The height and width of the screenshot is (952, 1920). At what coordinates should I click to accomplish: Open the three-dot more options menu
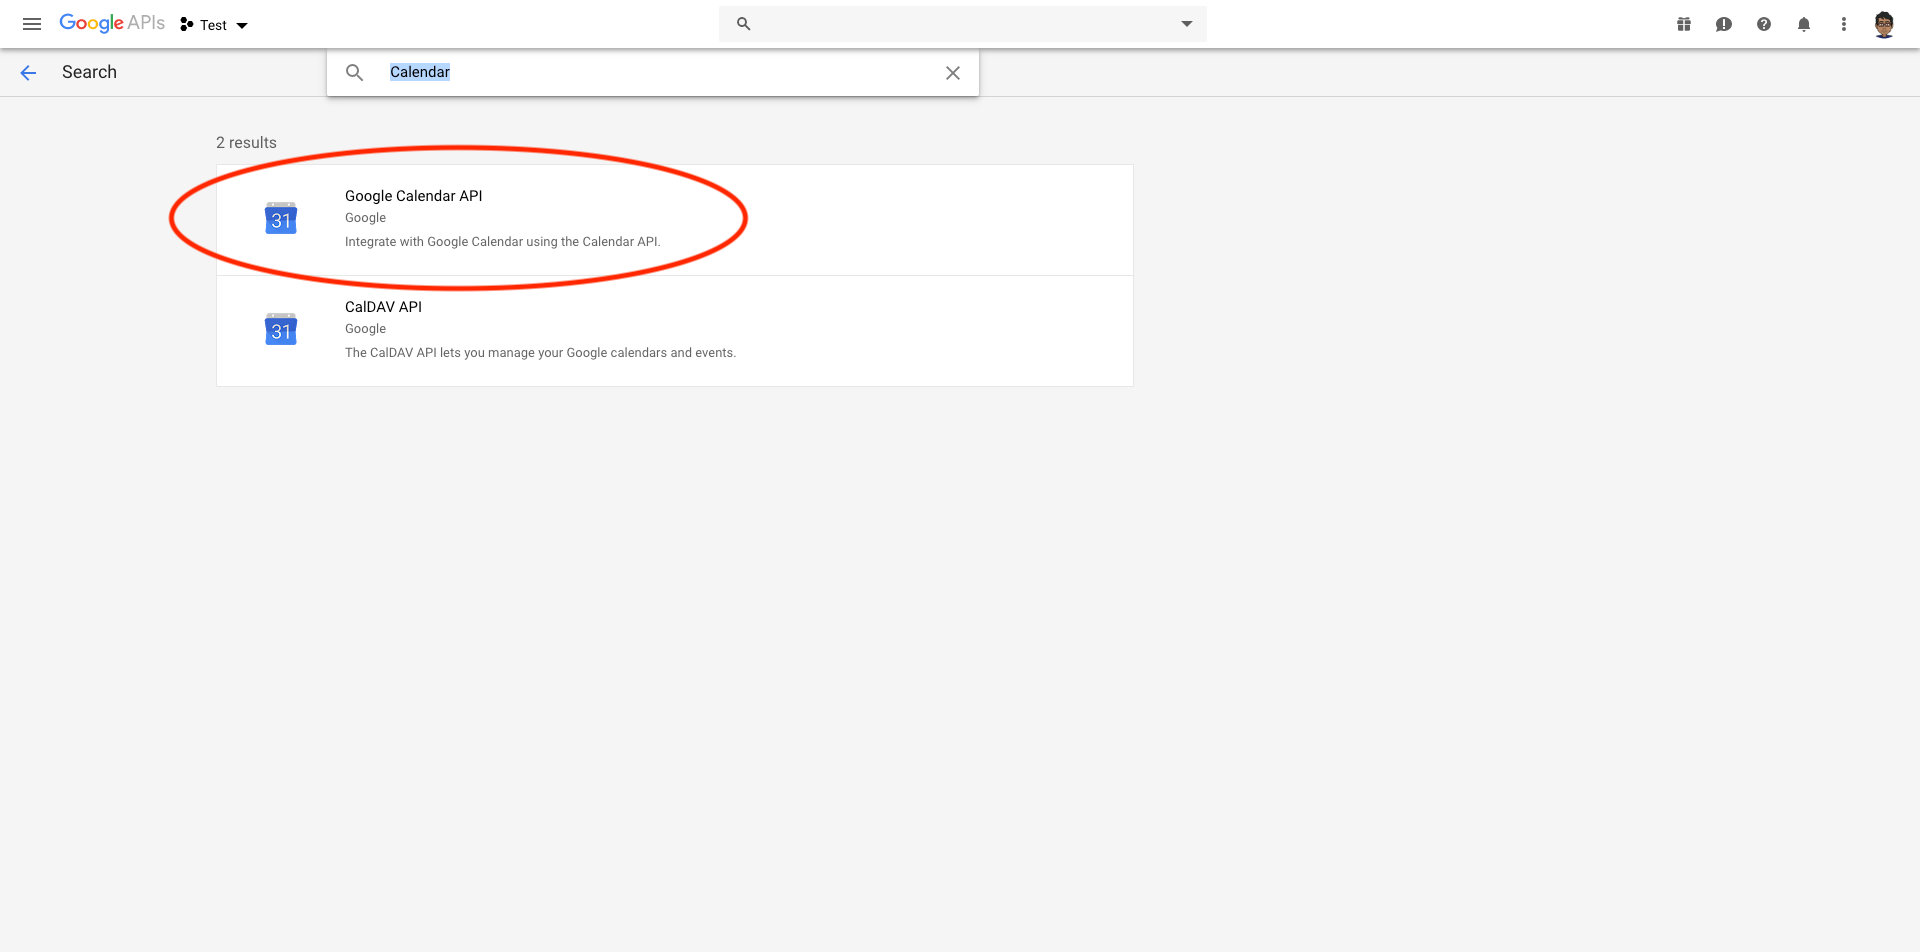point(1844,24)
